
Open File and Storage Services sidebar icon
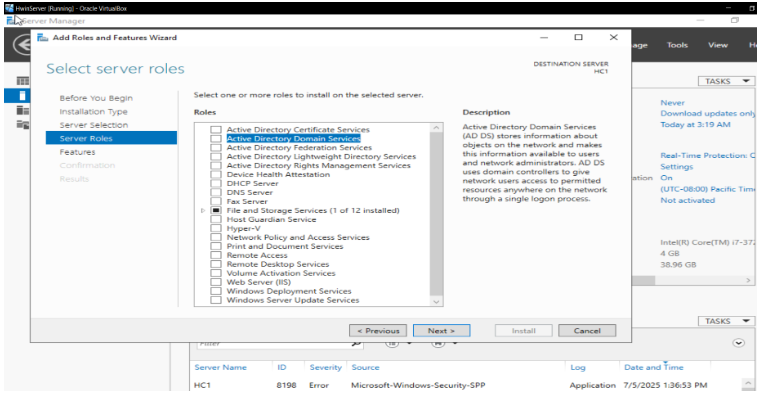[22, 125]
